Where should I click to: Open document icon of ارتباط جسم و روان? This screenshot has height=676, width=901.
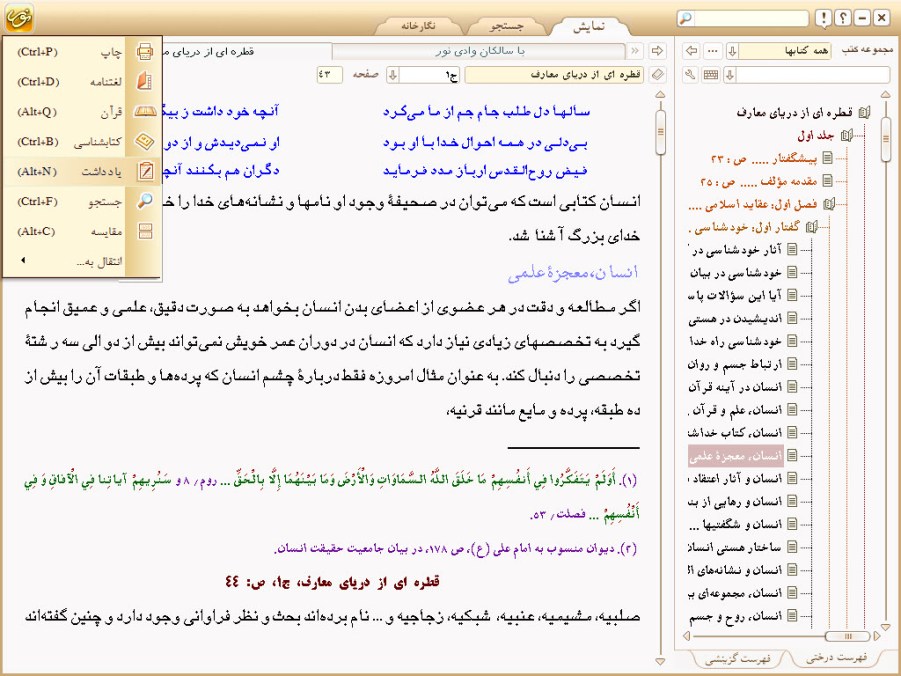[x=792, y=364]
